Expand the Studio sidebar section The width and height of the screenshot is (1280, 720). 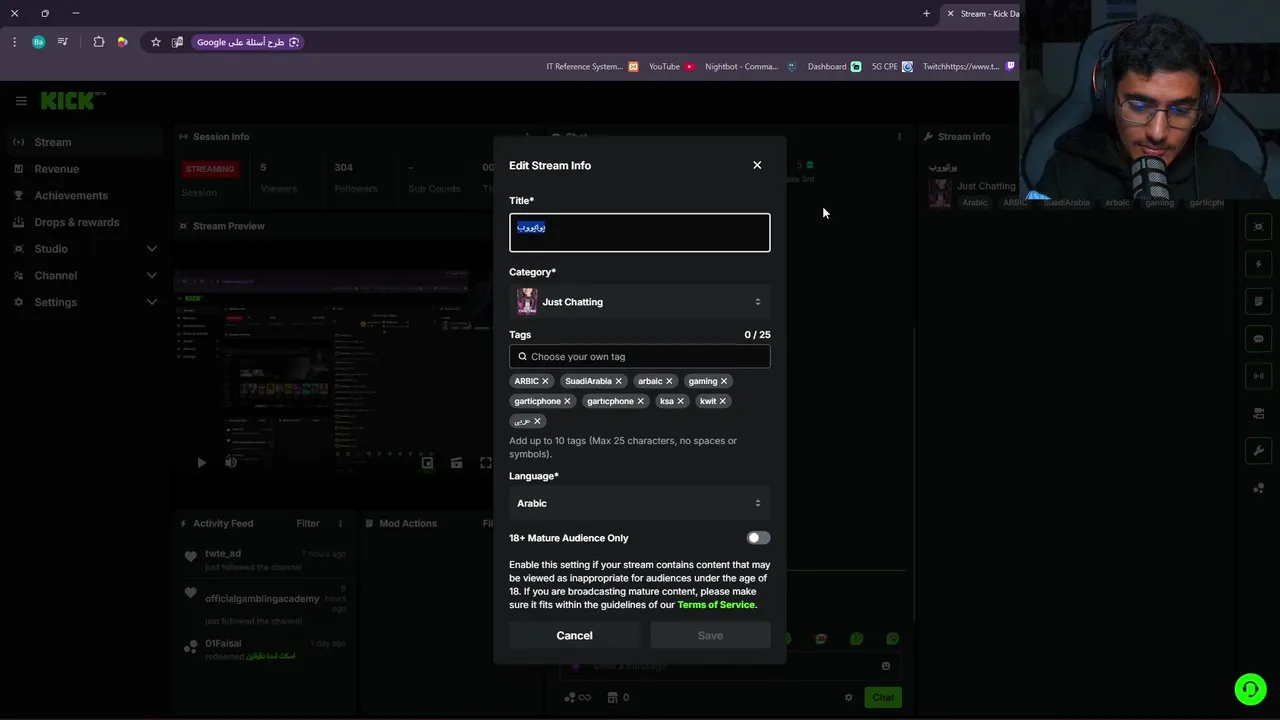click(85, 249)
